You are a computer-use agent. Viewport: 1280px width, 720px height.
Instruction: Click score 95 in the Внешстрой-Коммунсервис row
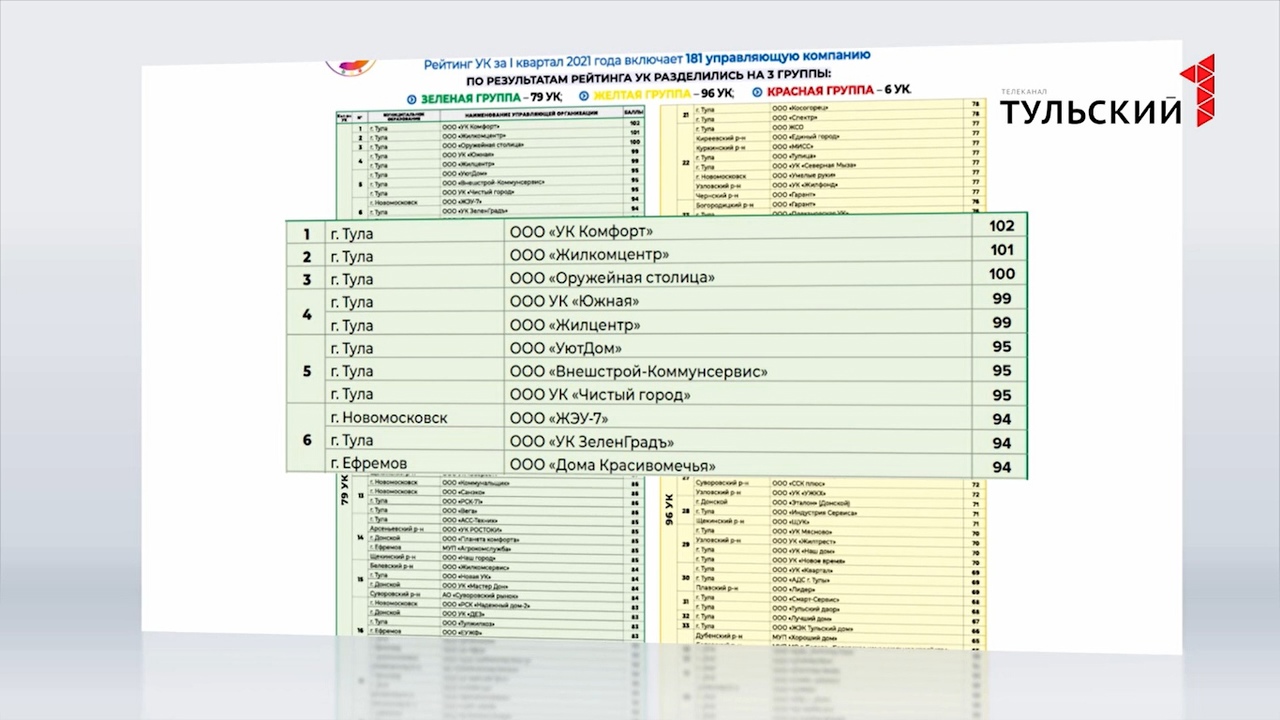coord(1001,371)
